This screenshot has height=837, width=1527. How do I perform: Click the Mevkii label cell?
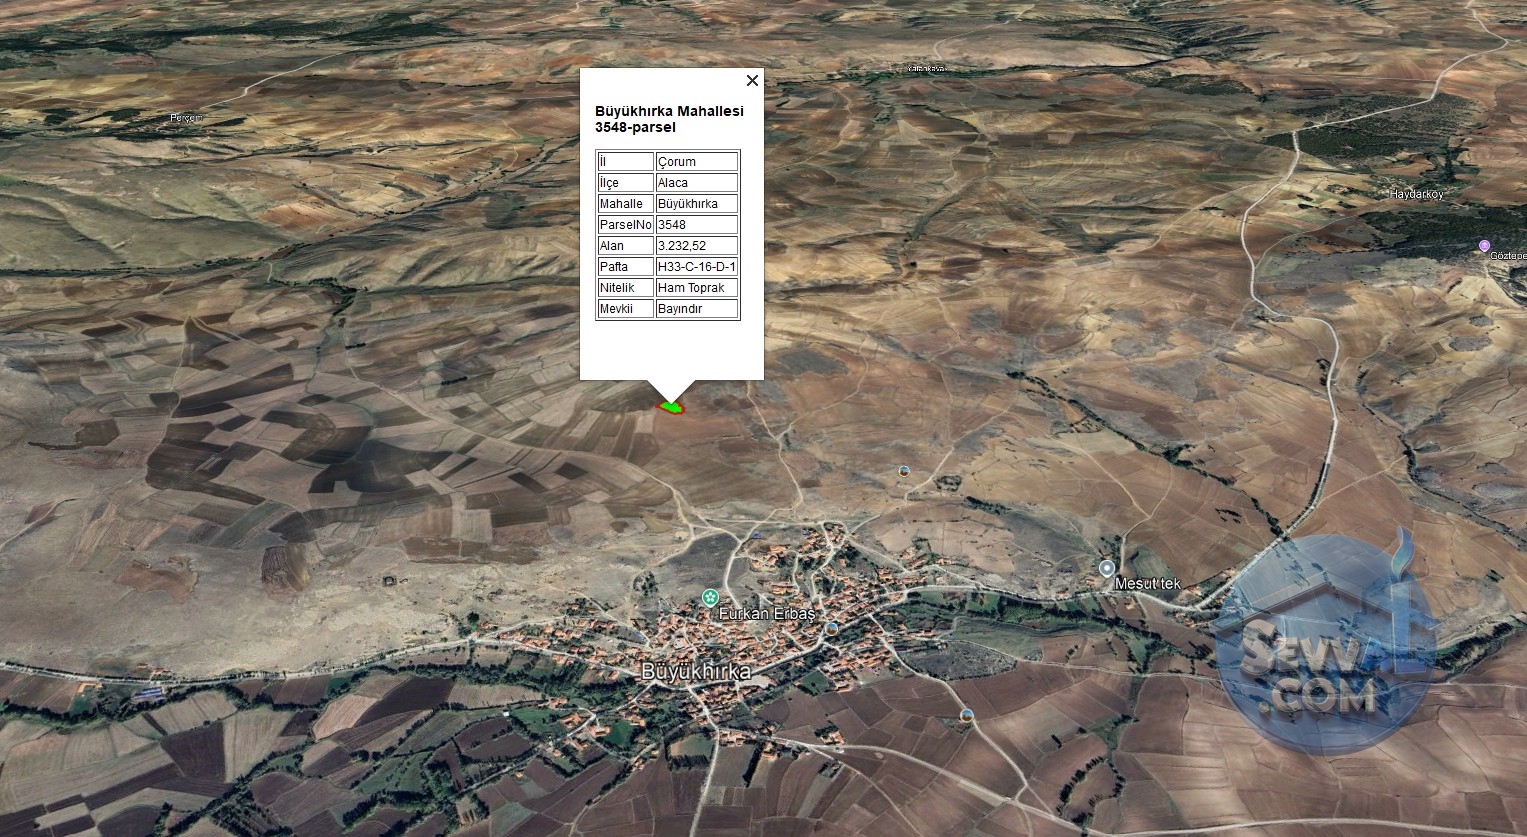(x=625, y=308)
